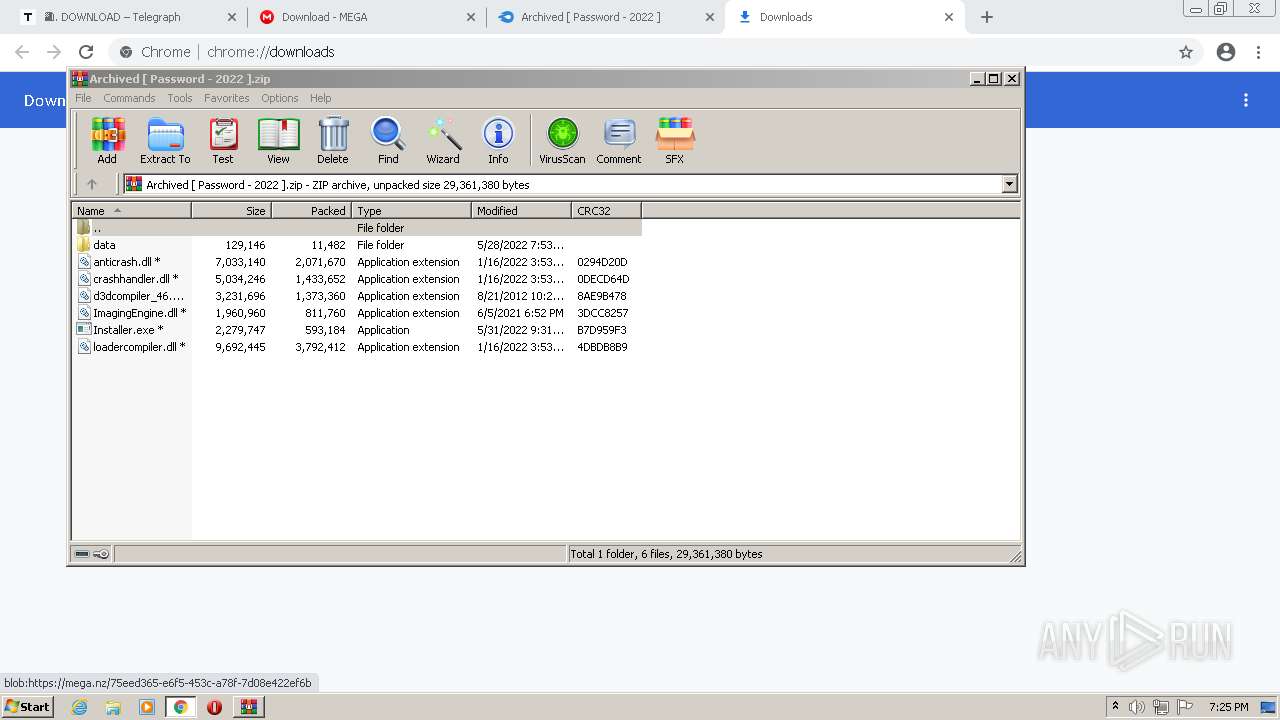Viewport: 1280px width, 720px height.
Task: Click the volume speaker tray icon
Action: tap(1136, 707)
